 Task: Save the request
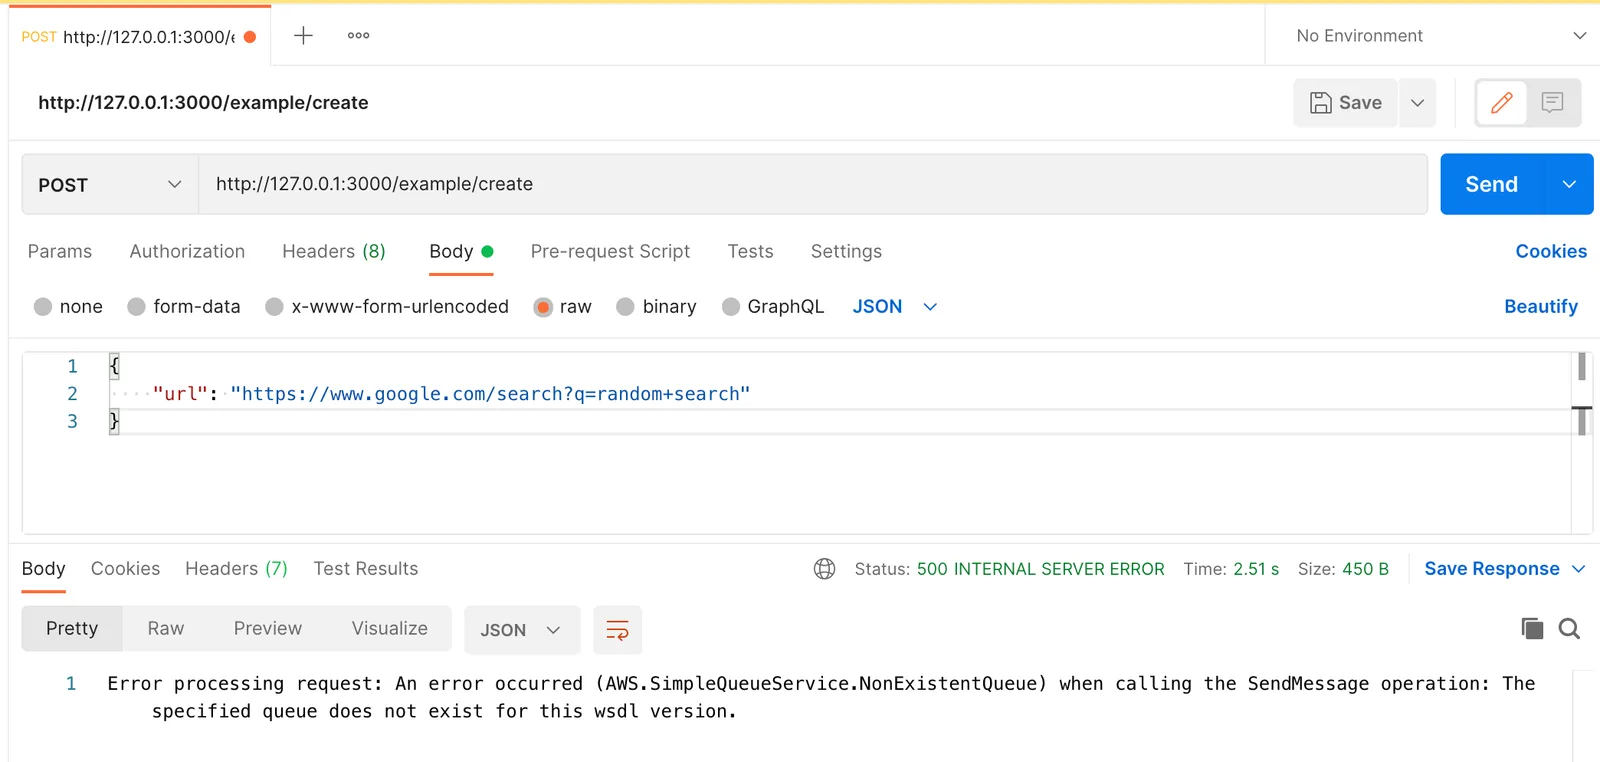1346,103
